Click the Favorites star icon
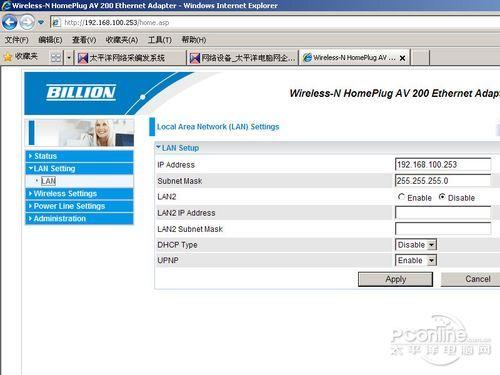This screenshot has width=500, height=375. (8, 57)
